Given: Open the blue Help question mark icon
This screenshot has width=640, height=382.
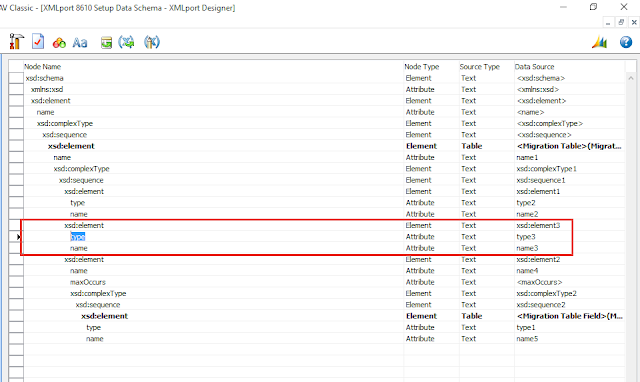Looking at the screenshot, I should 626,42.
